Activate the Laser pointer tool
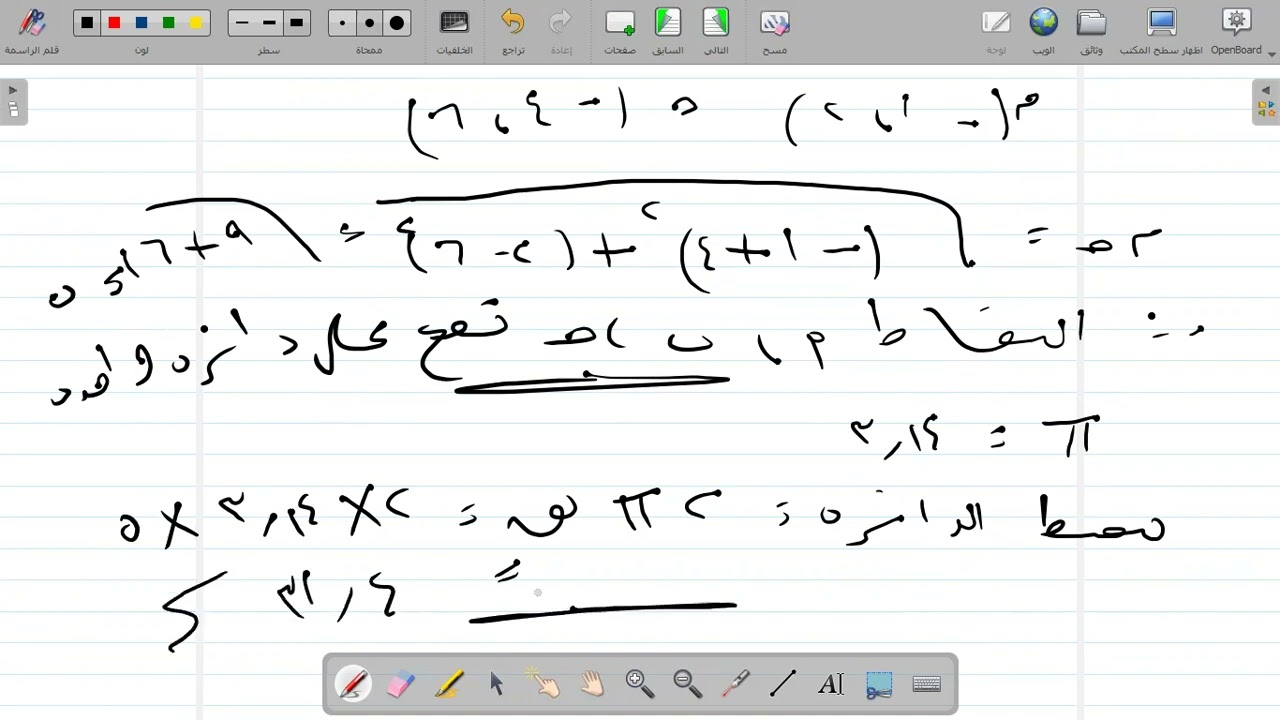This screenshot has width=1280, height=720. point(735,684)
